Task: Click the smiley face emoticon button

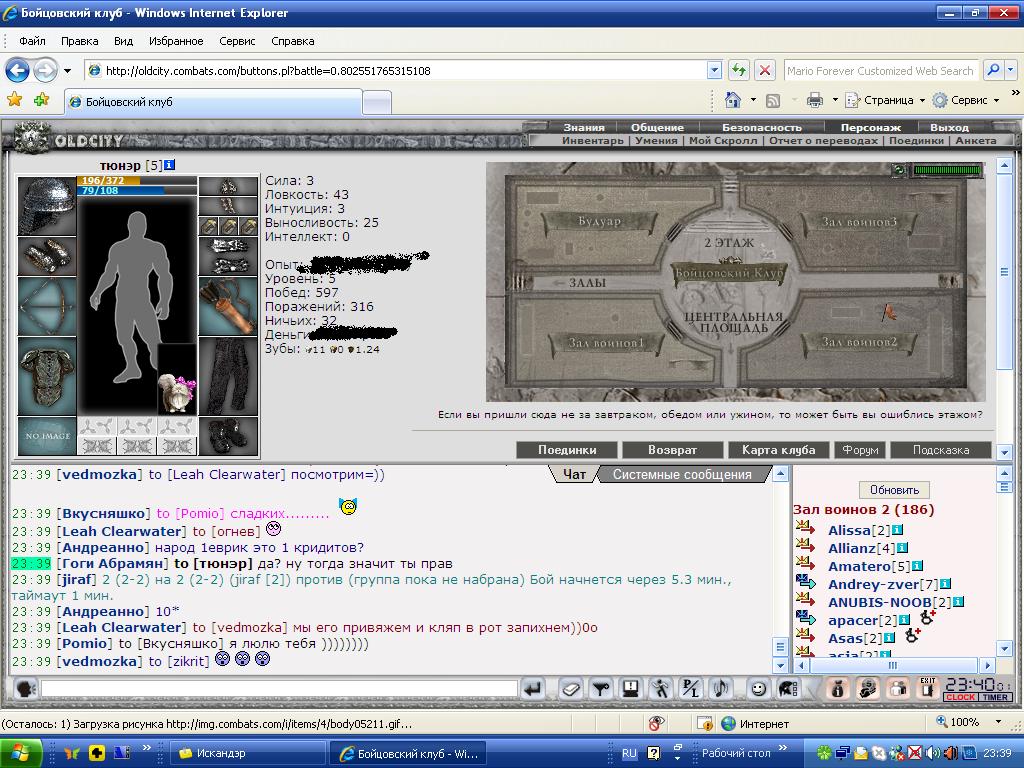Action: pyautogui.click(x=758, y=689)
